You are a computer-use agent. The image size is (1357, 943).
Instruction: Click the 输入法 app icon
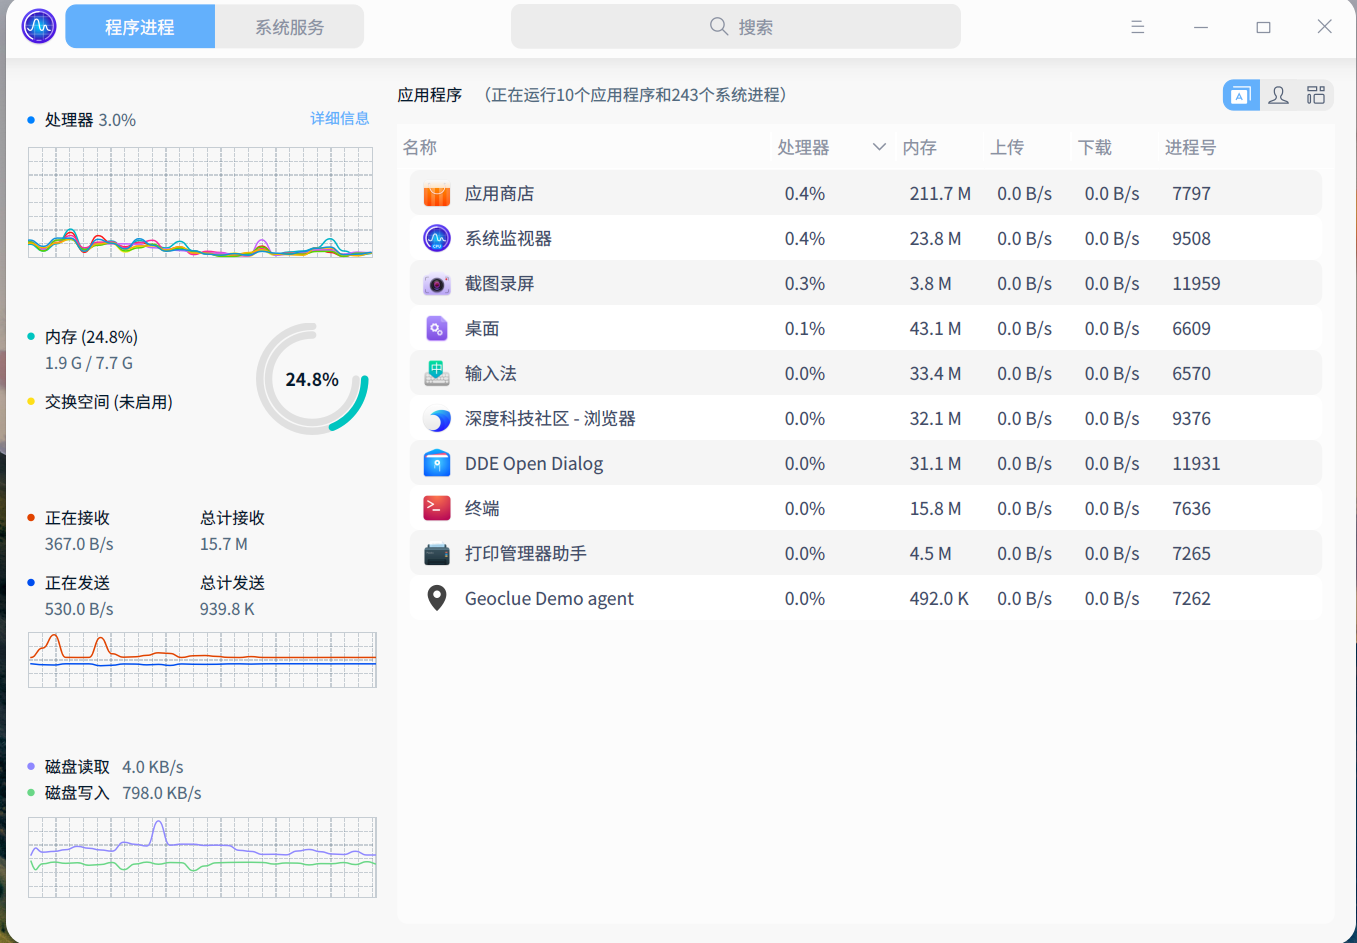437,373
